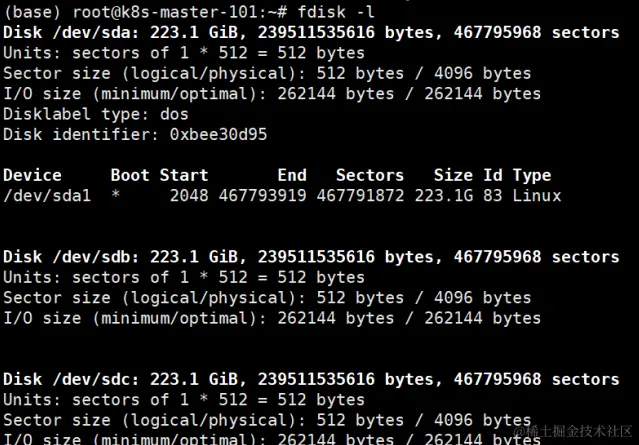This screenshot has width=639, height=445.
Task: Click the Sectors column header
Action: point(370,175)
